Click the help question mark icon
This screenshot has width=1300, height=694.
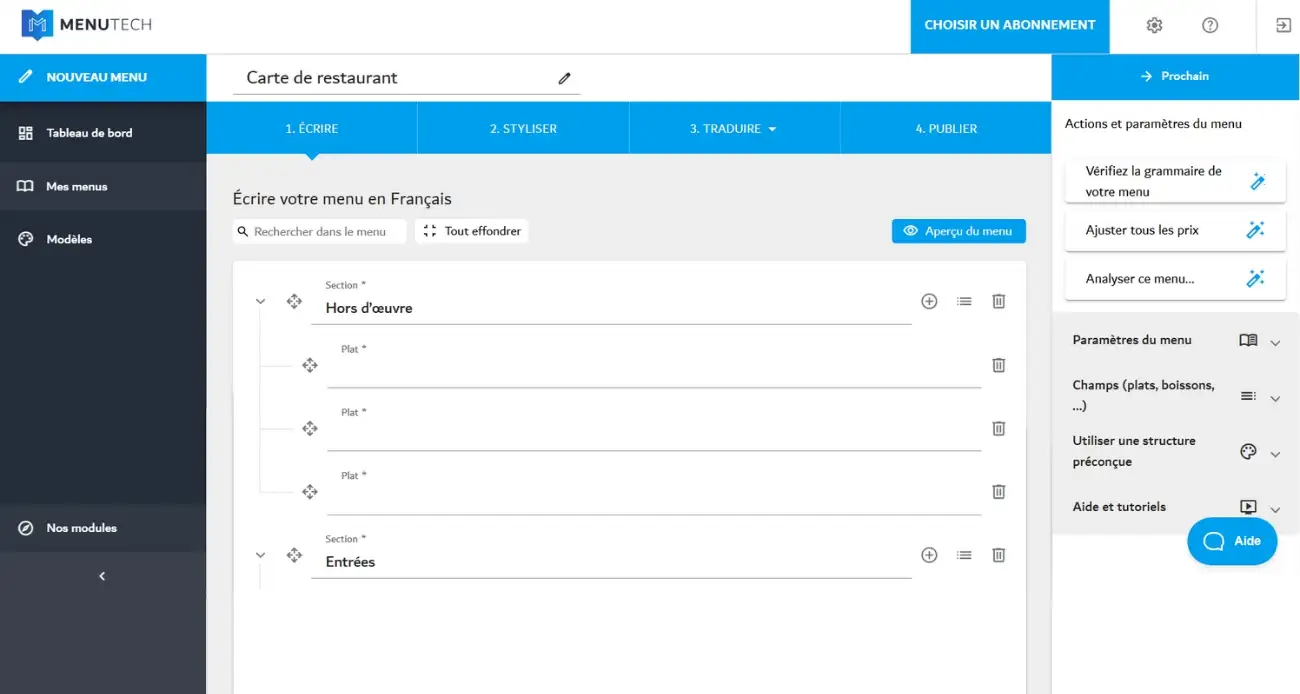pos(1210,25)
